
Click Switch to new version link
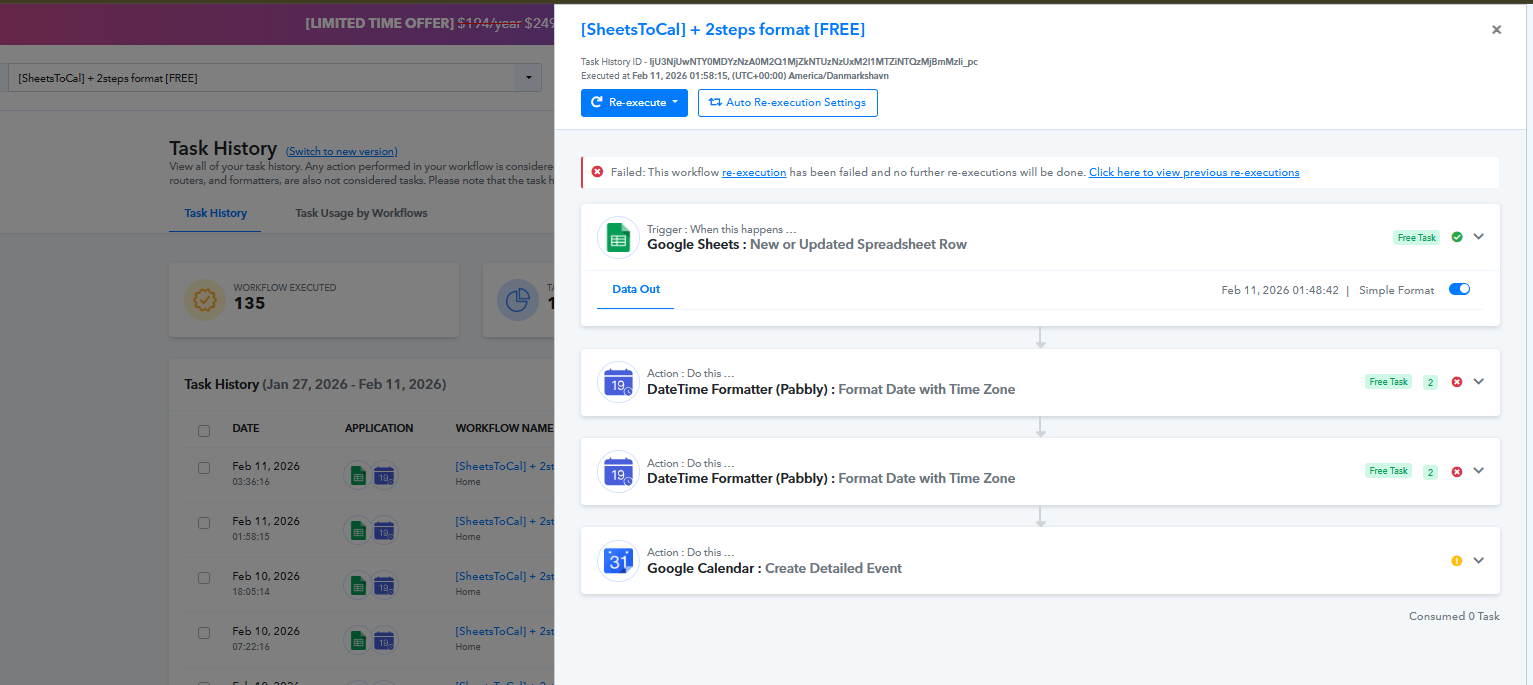pos(342,151)
